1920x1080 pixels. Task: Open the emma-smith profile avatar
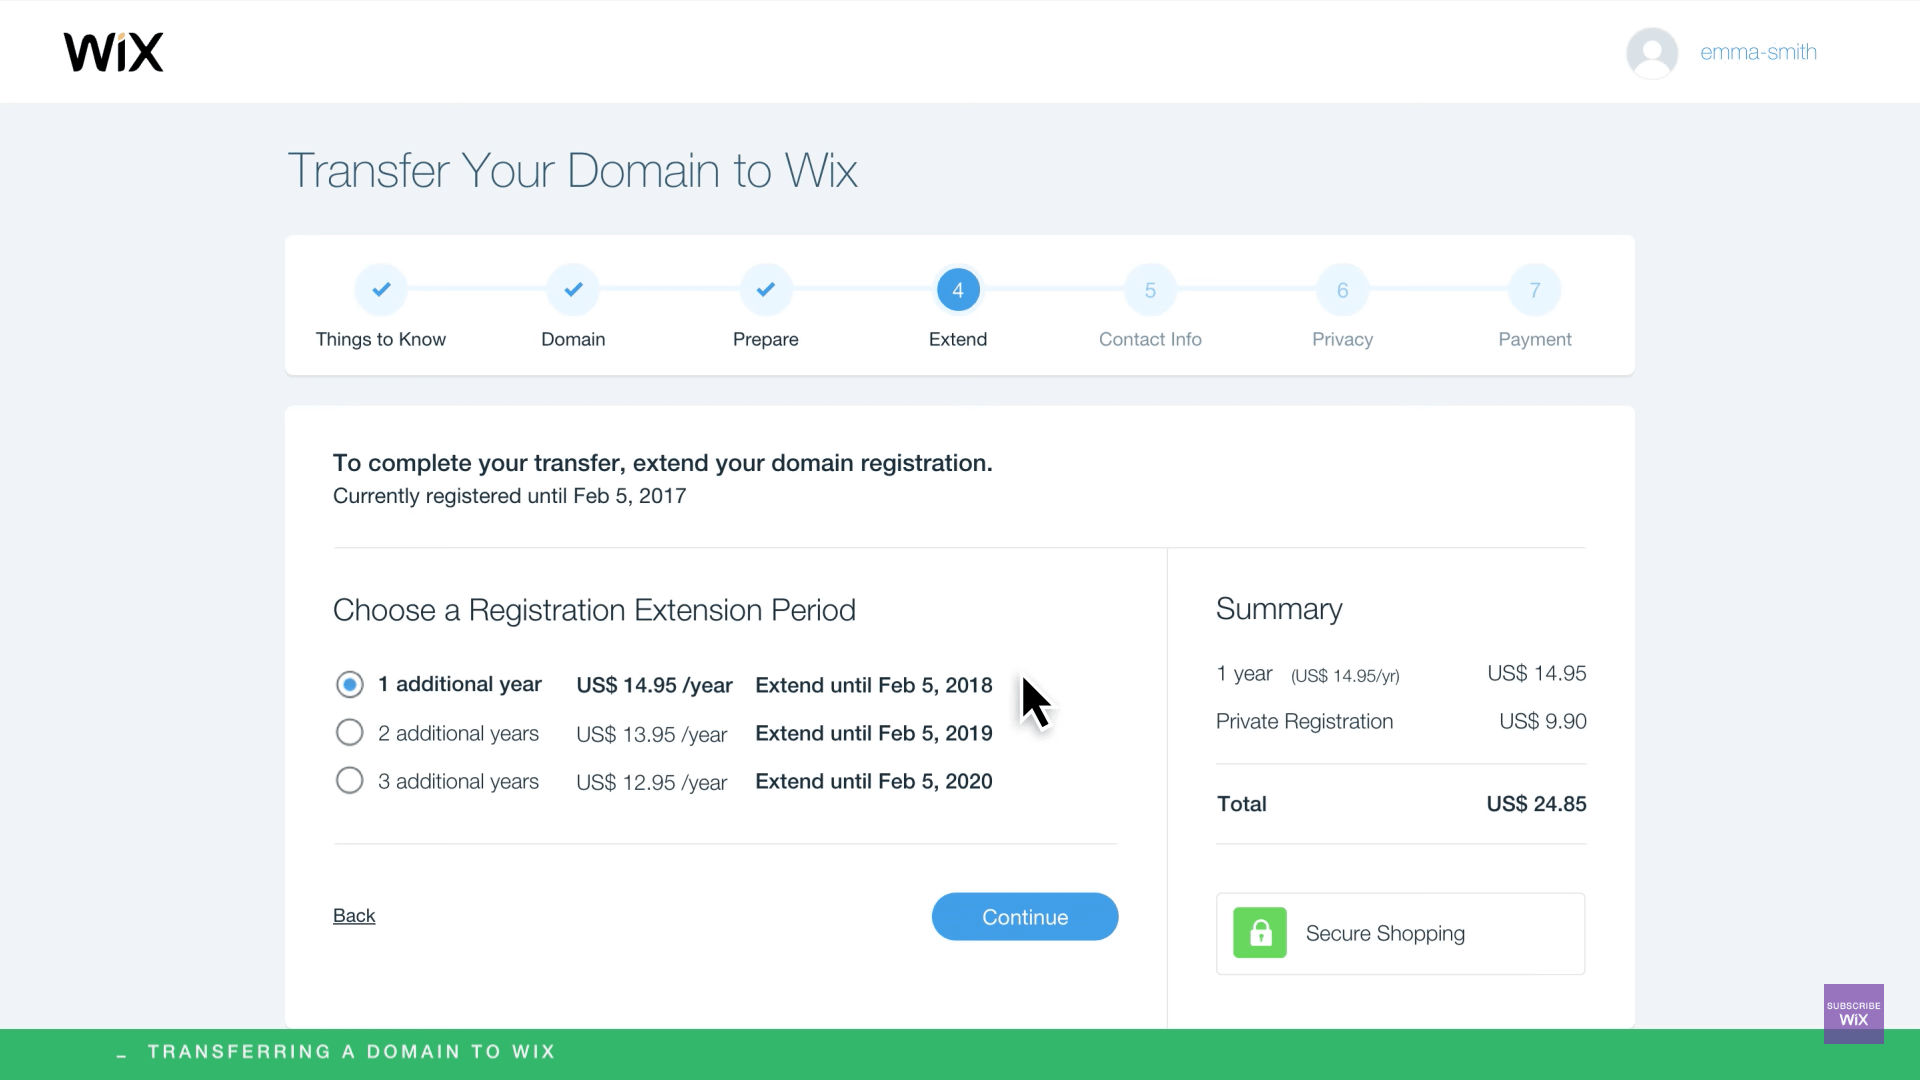click(x=1652, y=52)
